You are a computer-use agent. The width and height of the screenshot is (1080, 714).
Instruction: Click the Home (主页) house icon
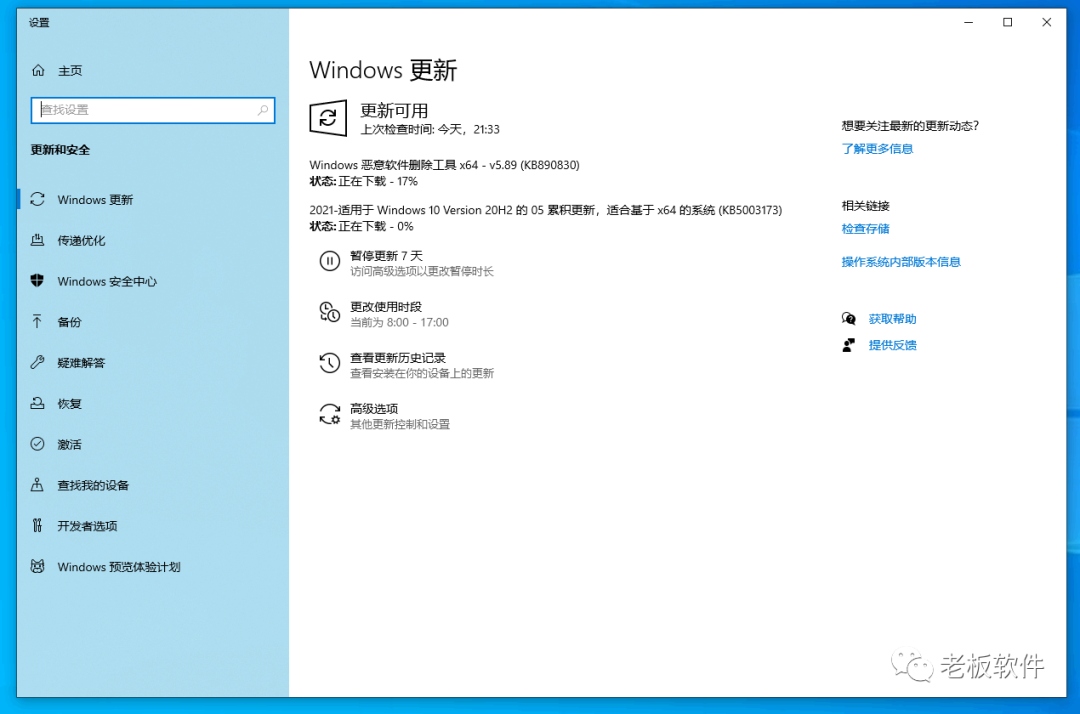39,70
